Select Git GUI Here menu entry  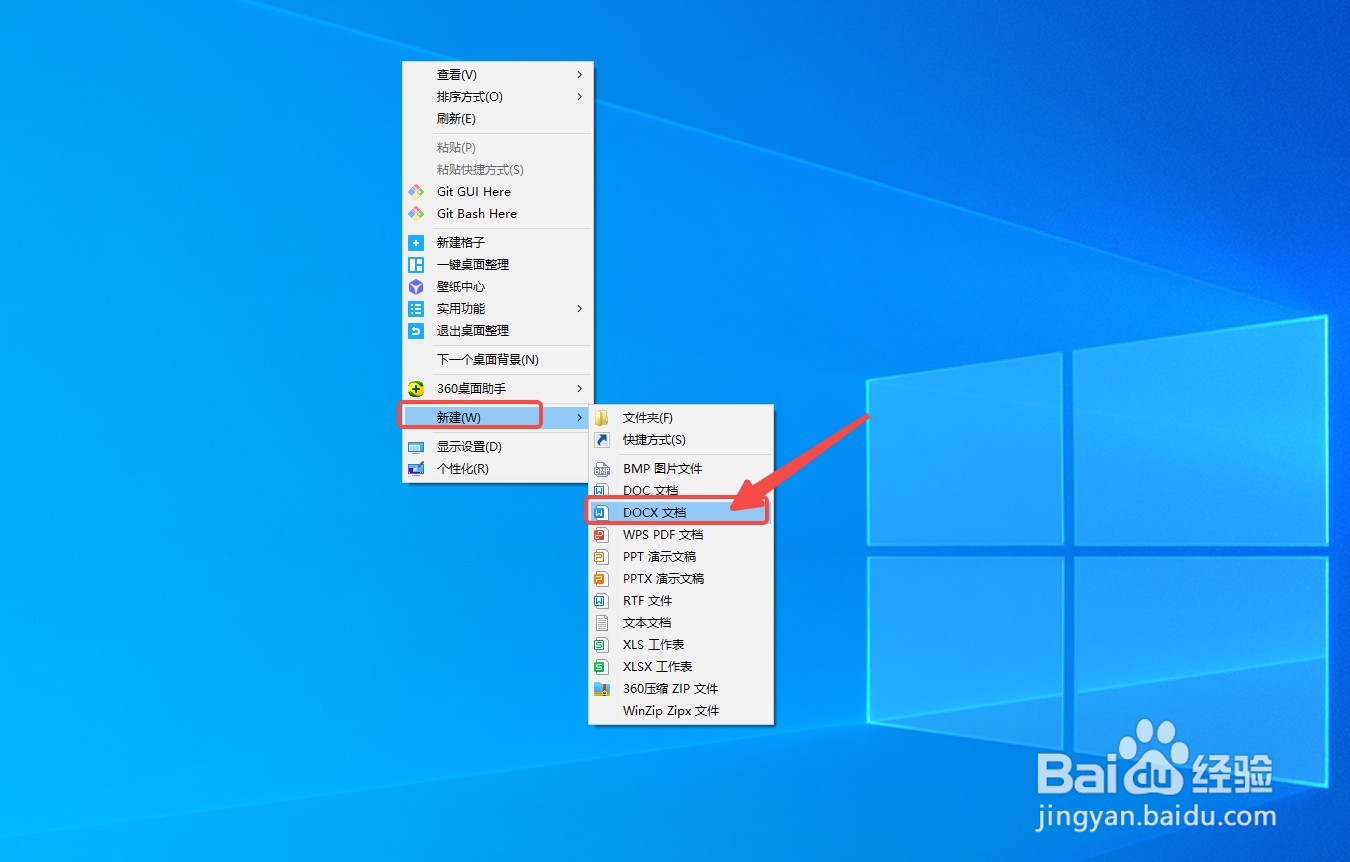pyautogui.click(x=497, y=192)
